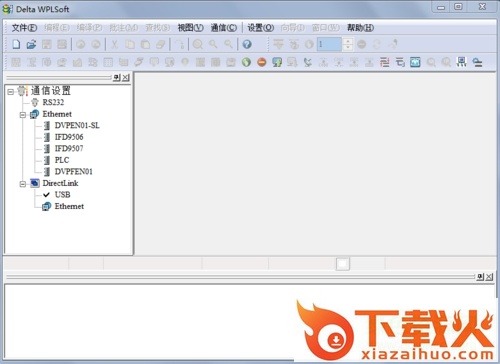
Task: Decrease the toolbar number with down arrow
Action: (348, 47)
